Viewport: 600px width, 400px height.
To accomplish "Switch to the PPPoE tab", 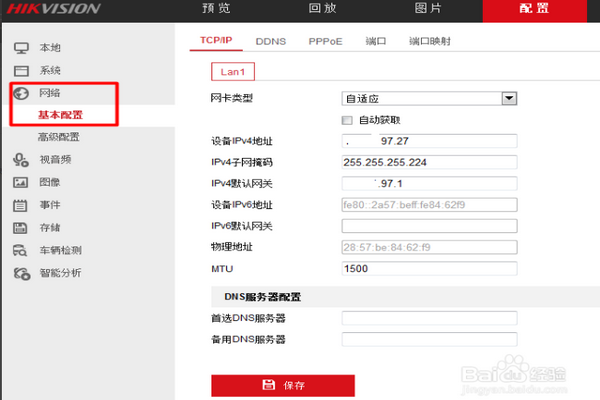I will pos(325,41).
